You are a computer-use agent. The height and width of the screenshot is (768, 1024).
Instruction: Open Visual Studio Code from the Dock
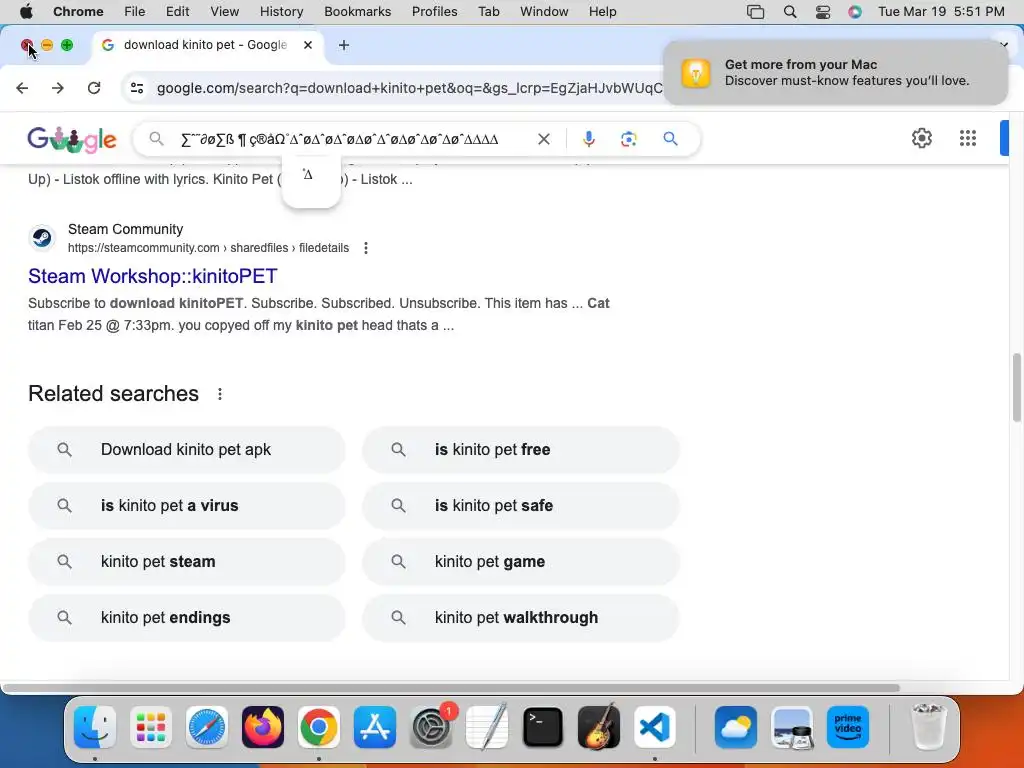(654, 727)
